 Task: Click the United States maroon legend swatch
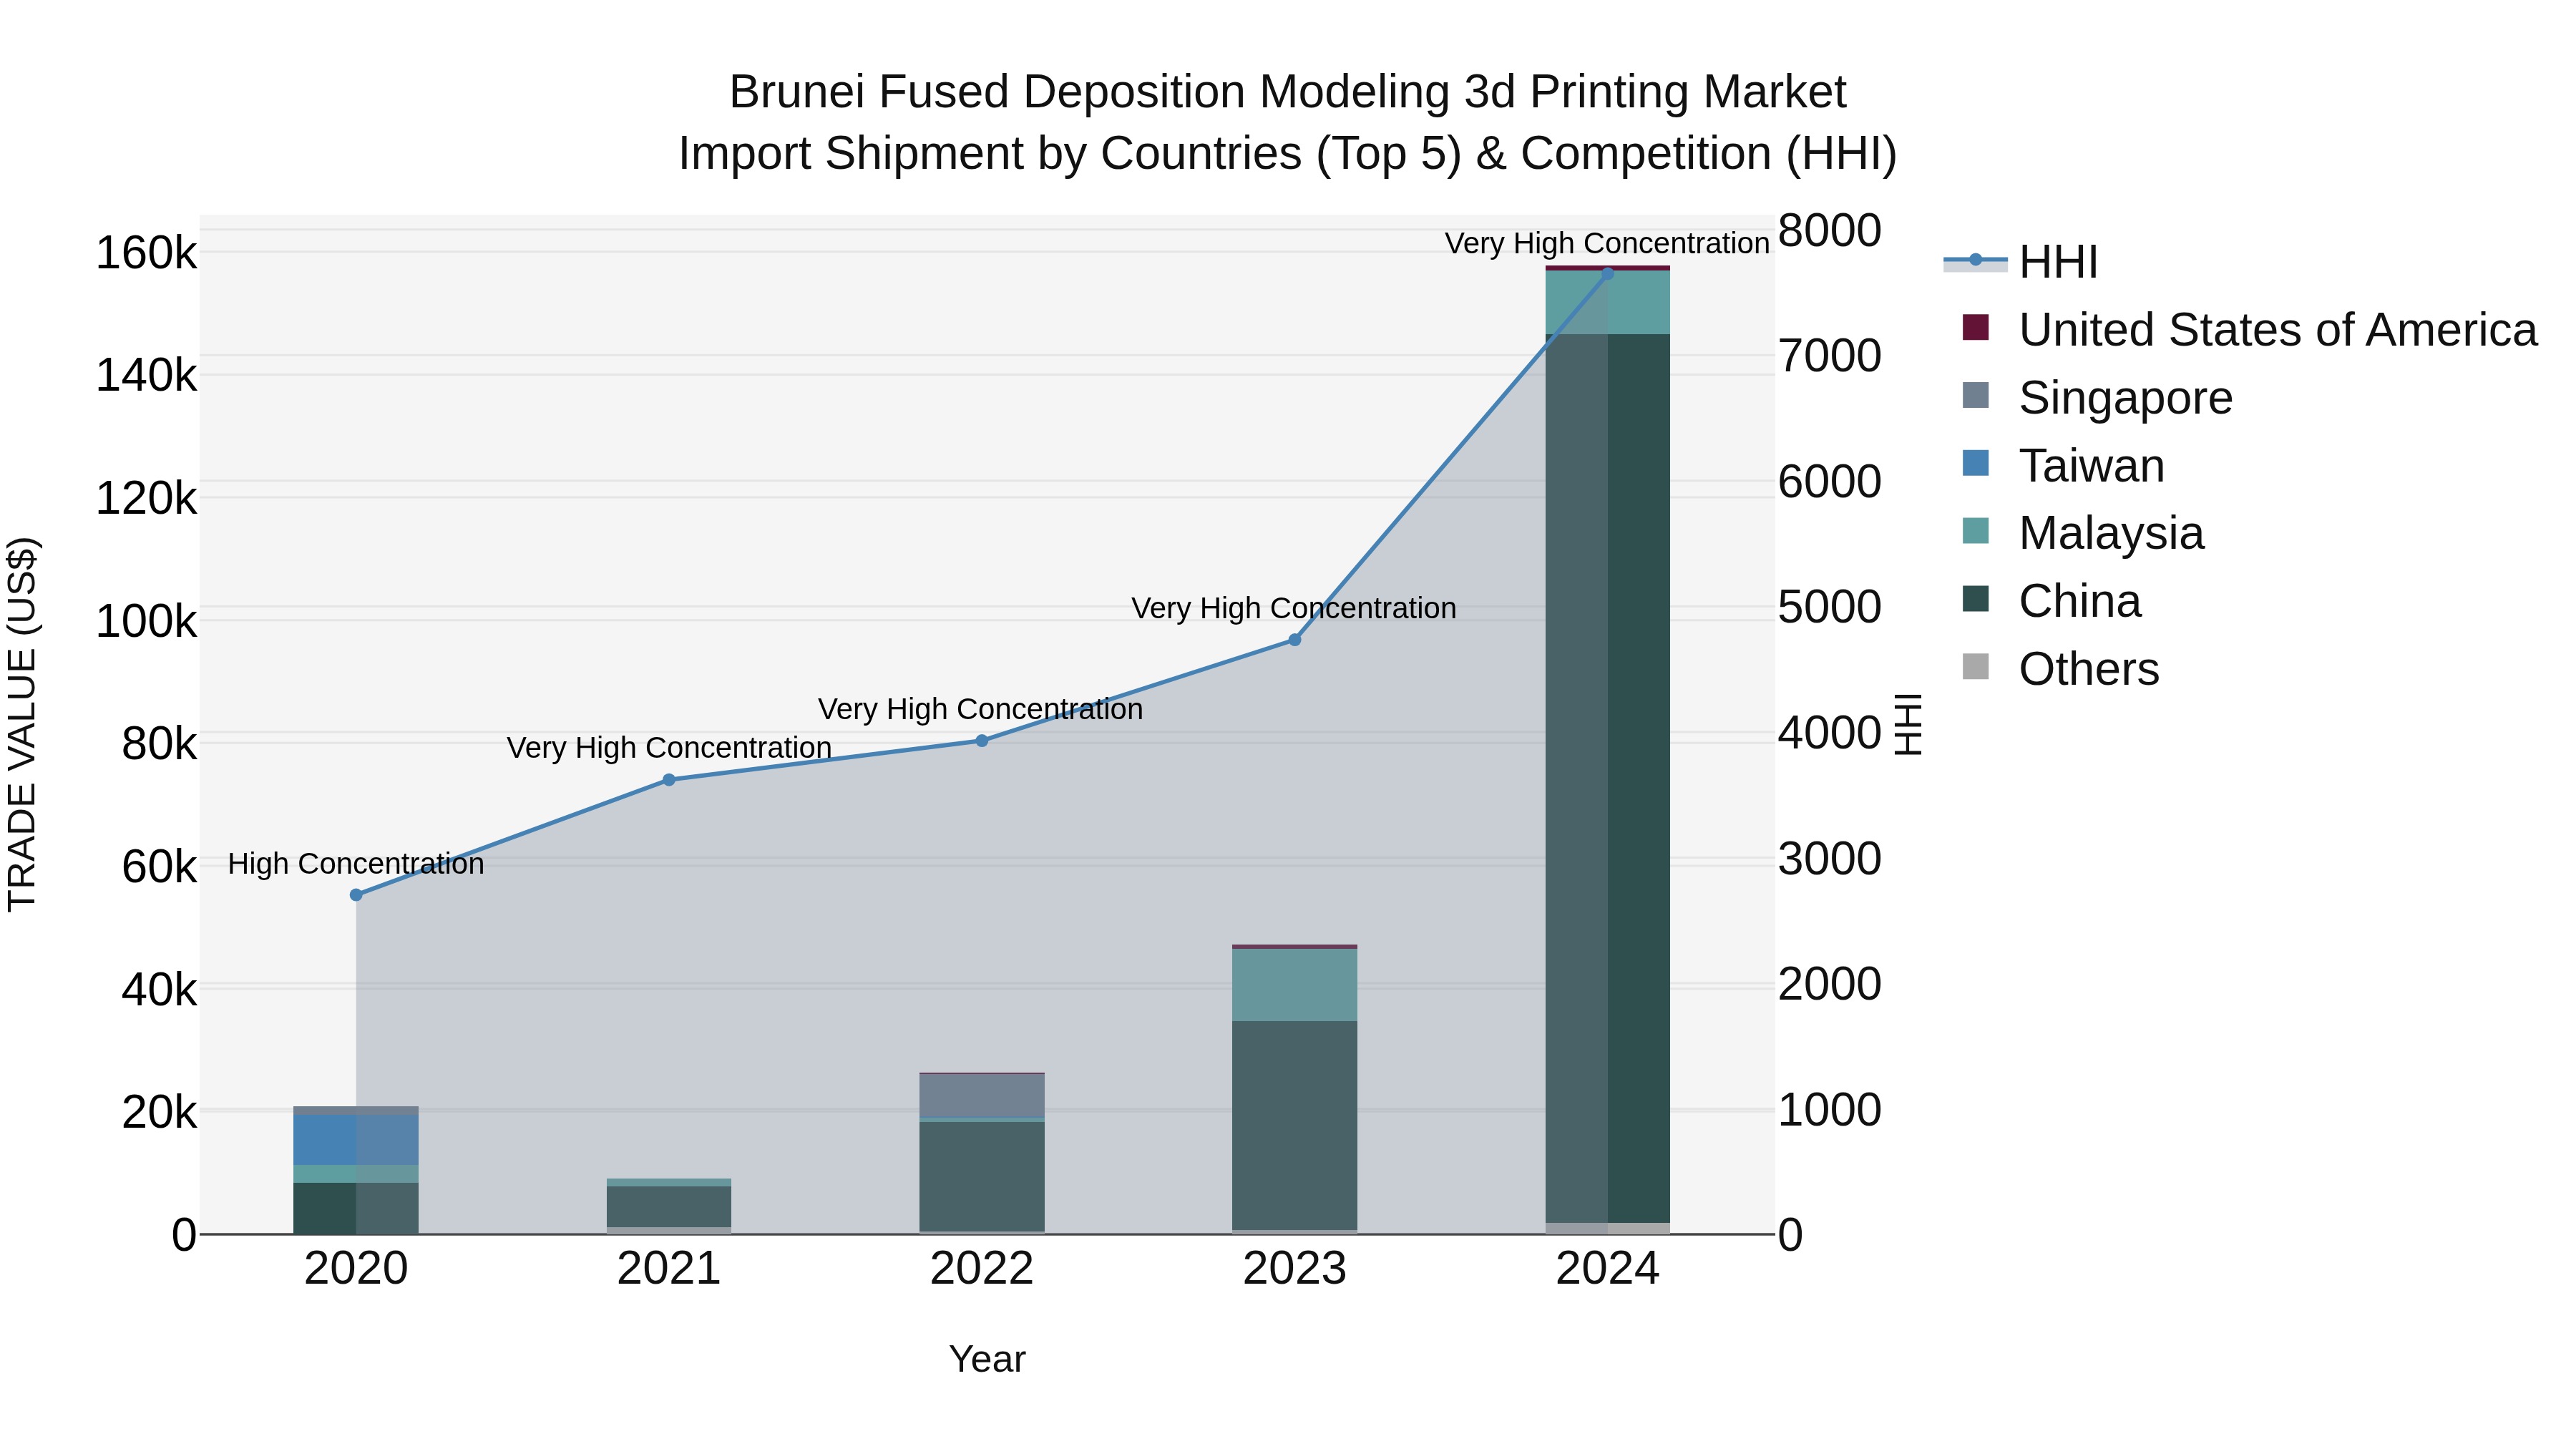click(1975, 327)
